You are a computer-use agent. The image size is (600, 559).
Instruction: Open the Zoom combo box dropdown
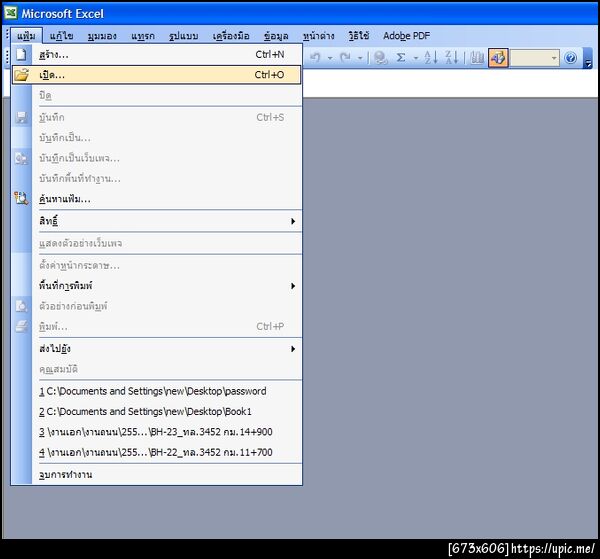coord(554,58)
